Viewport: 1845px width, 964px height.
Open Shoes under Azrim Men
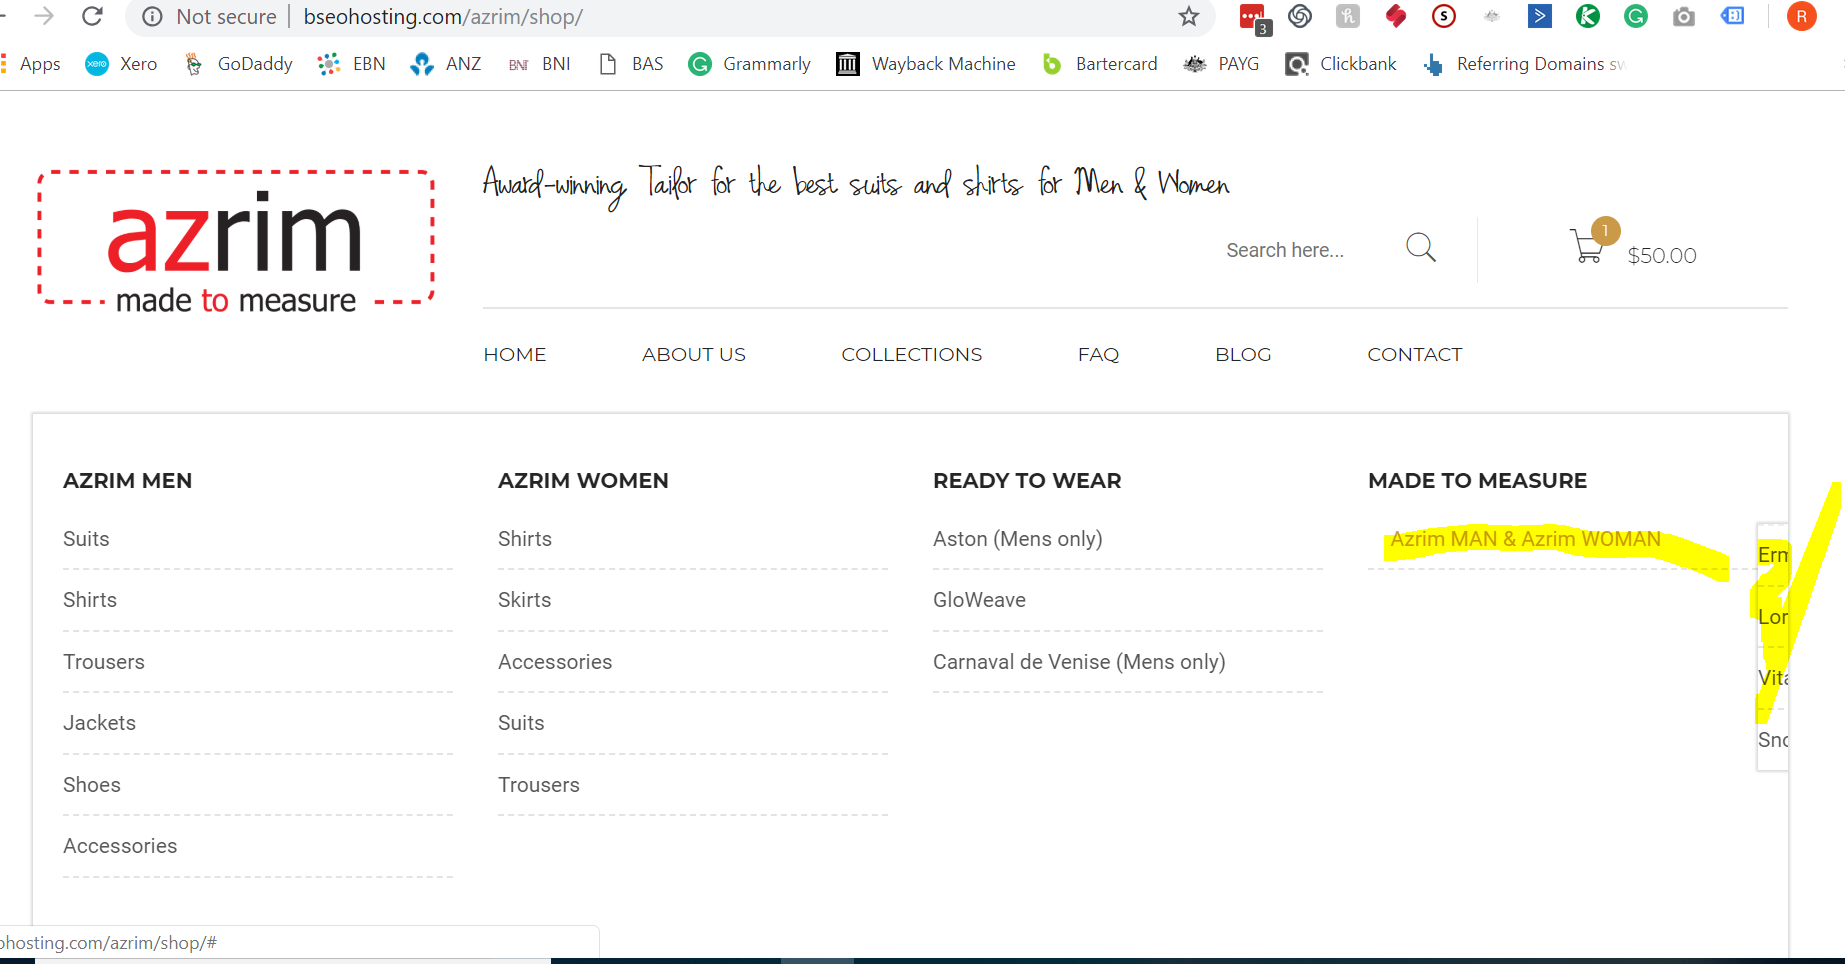92,785
